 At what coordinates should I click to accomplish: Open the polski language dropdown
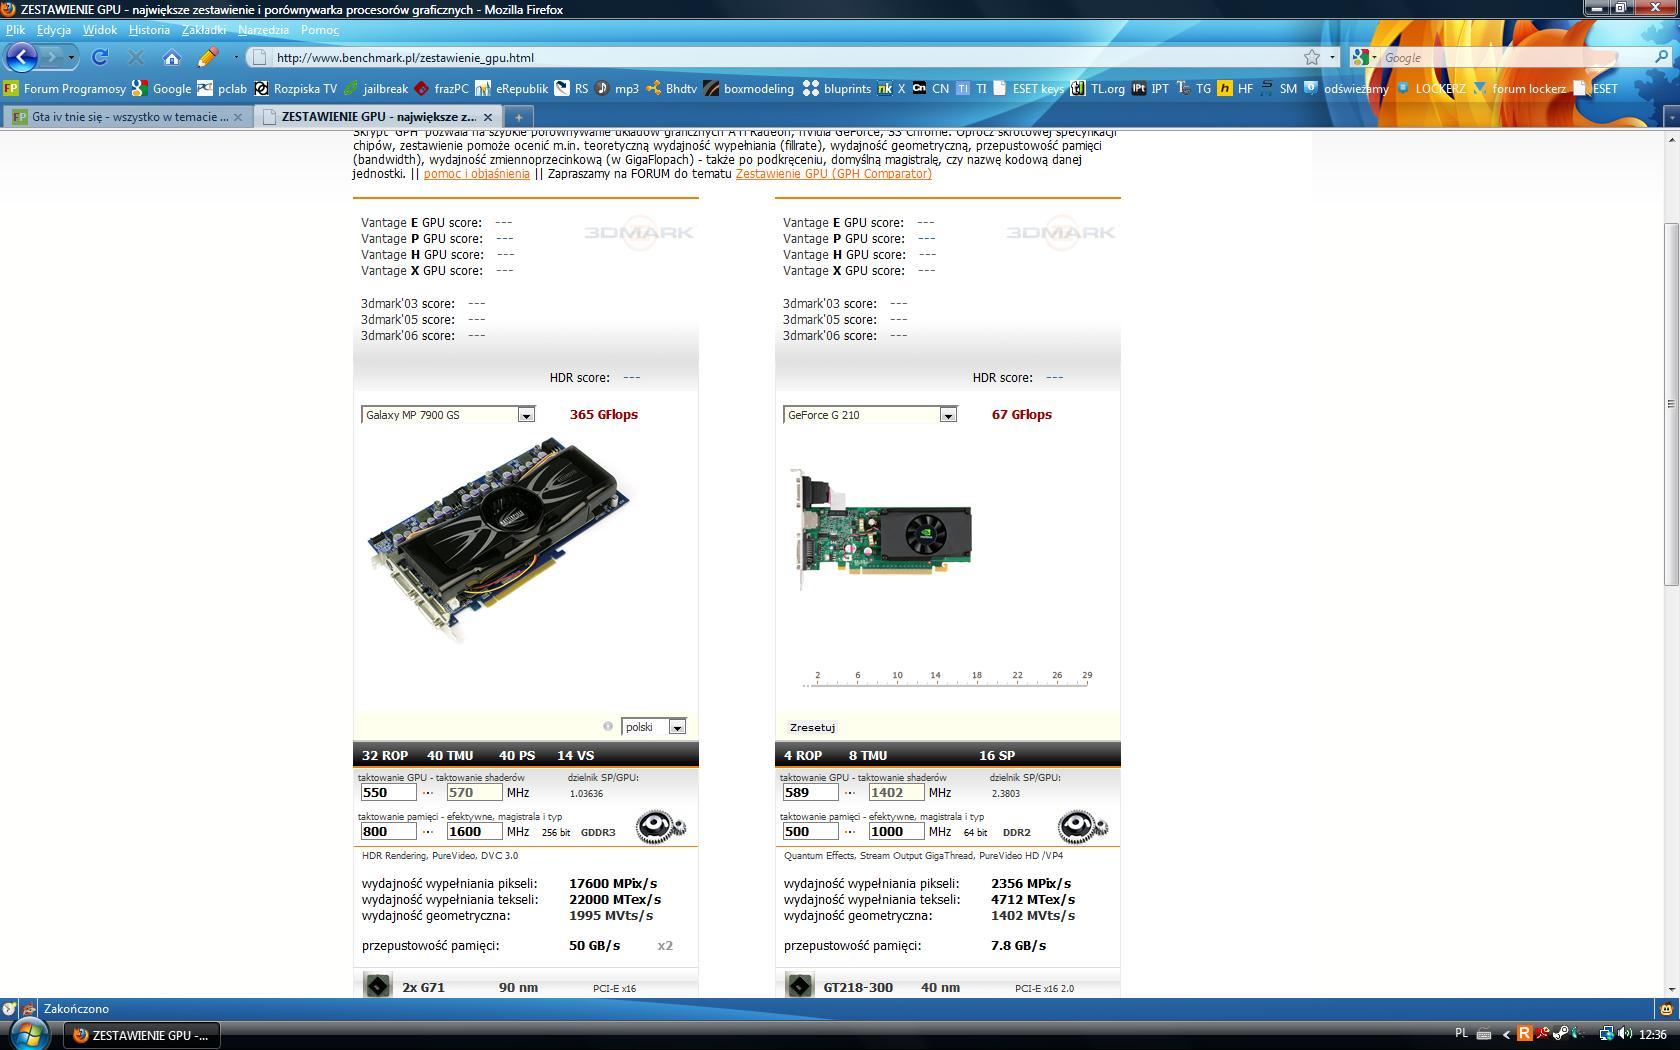click(654, 727)
